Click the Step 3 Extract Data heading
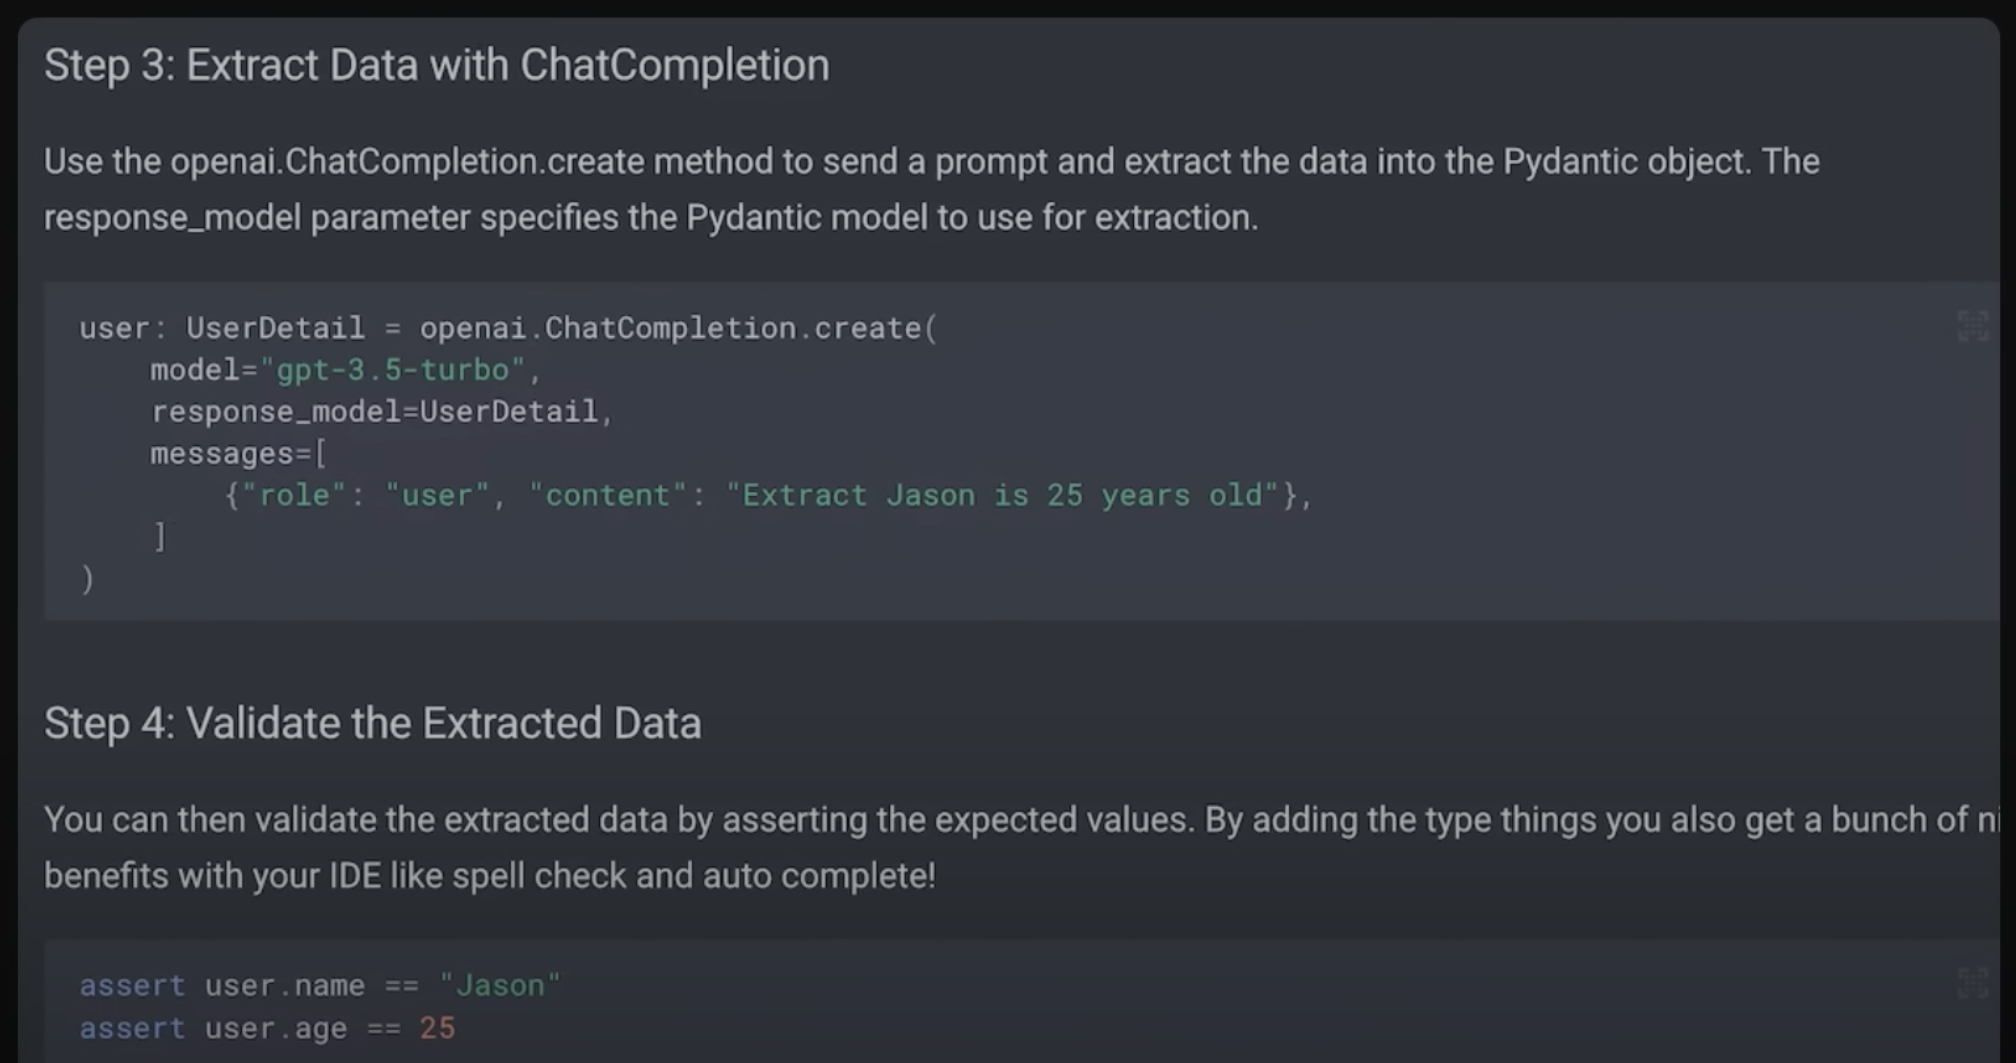This screenshot has width=2016, height=1063. [x=436, y=66]
